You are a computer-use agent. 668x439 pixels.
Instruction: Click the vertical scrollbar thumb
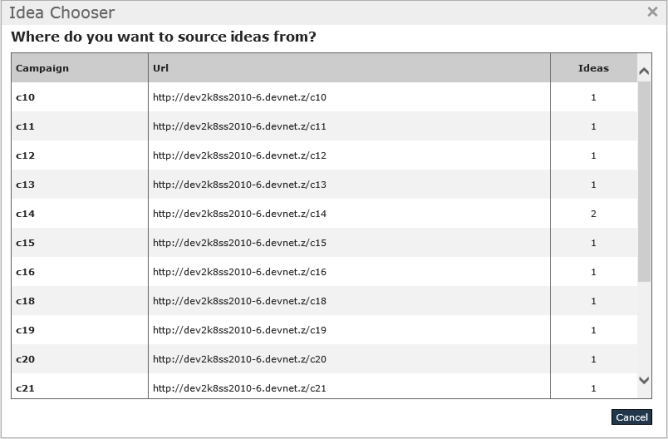coord(644,180)
